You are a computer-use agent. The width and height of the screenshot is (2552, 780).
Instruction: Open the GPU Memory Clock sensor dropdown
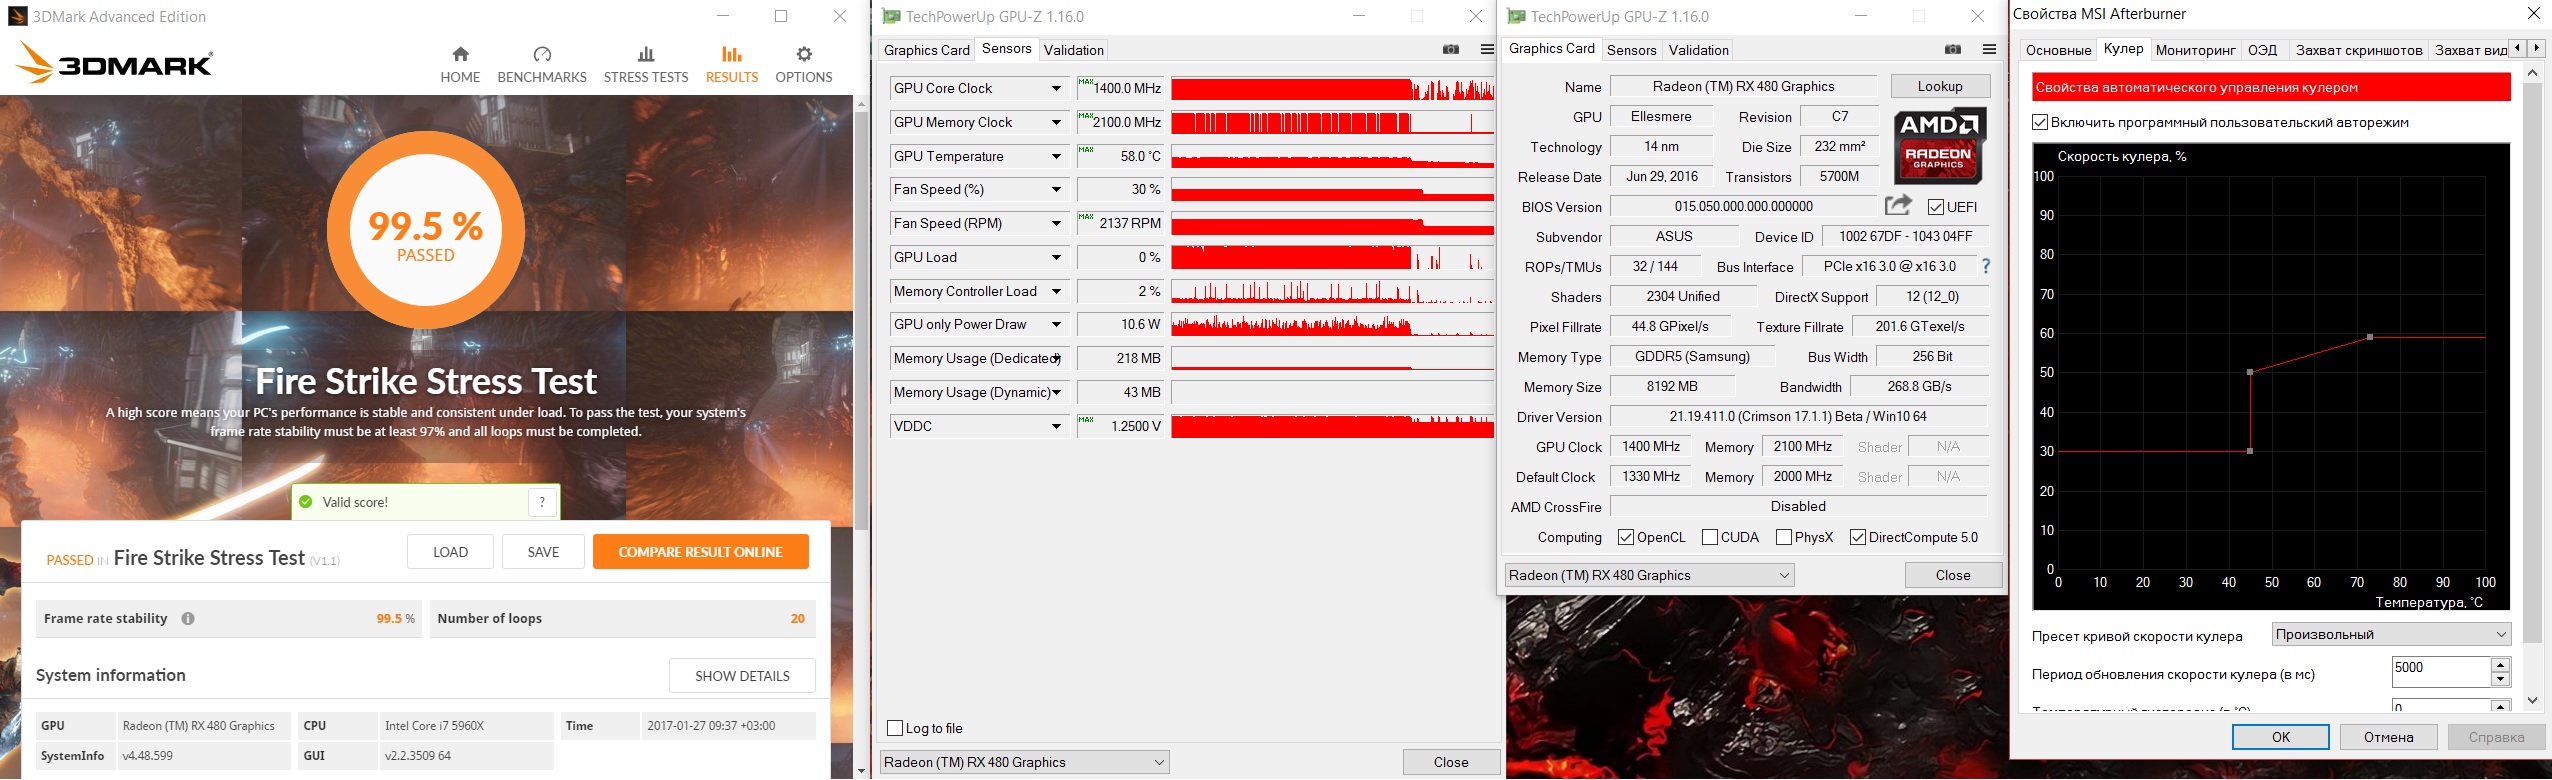click(1056, 122)
